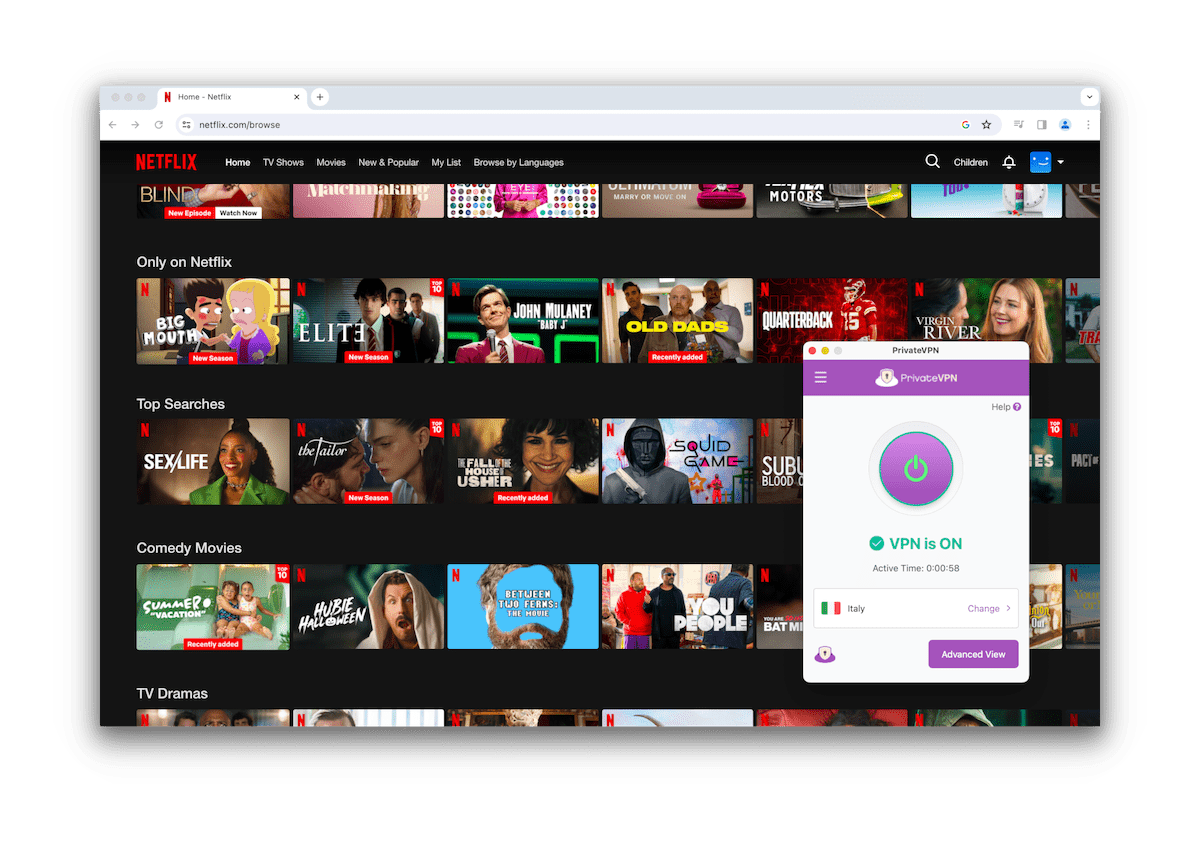Click the Help question mark icon

pyautogui.click(x=1017, y=407)
